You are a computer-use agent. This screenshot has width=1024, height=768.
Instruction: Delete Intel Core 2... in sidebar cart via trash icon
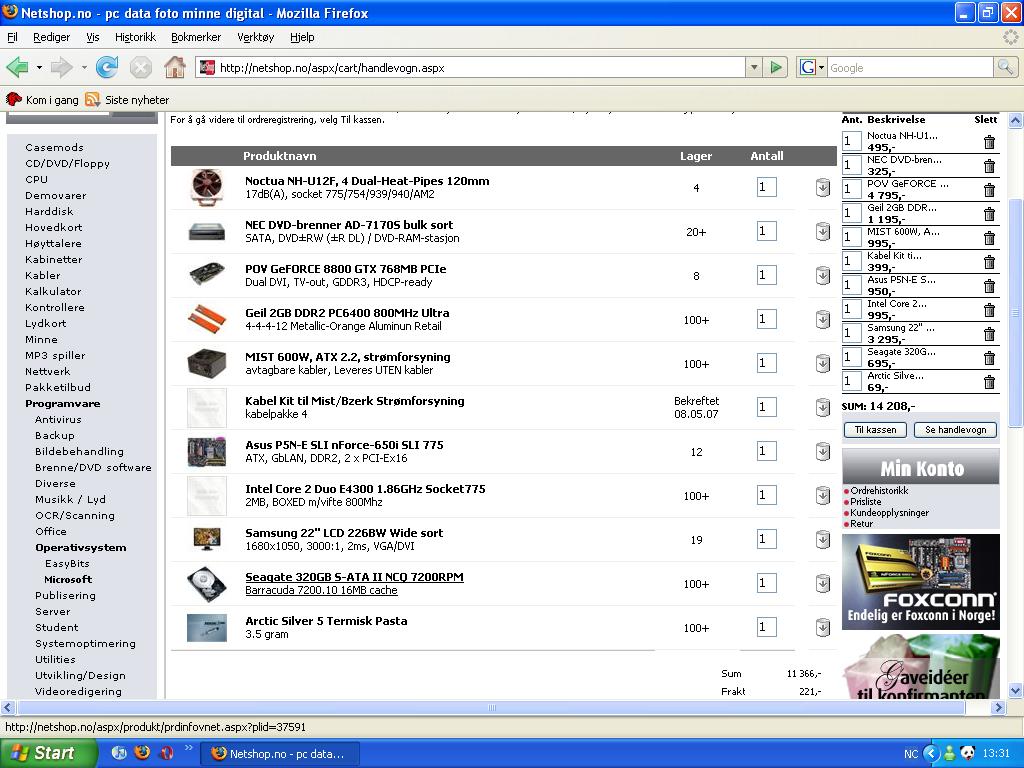pyautogui.click(x=989, y=310)
